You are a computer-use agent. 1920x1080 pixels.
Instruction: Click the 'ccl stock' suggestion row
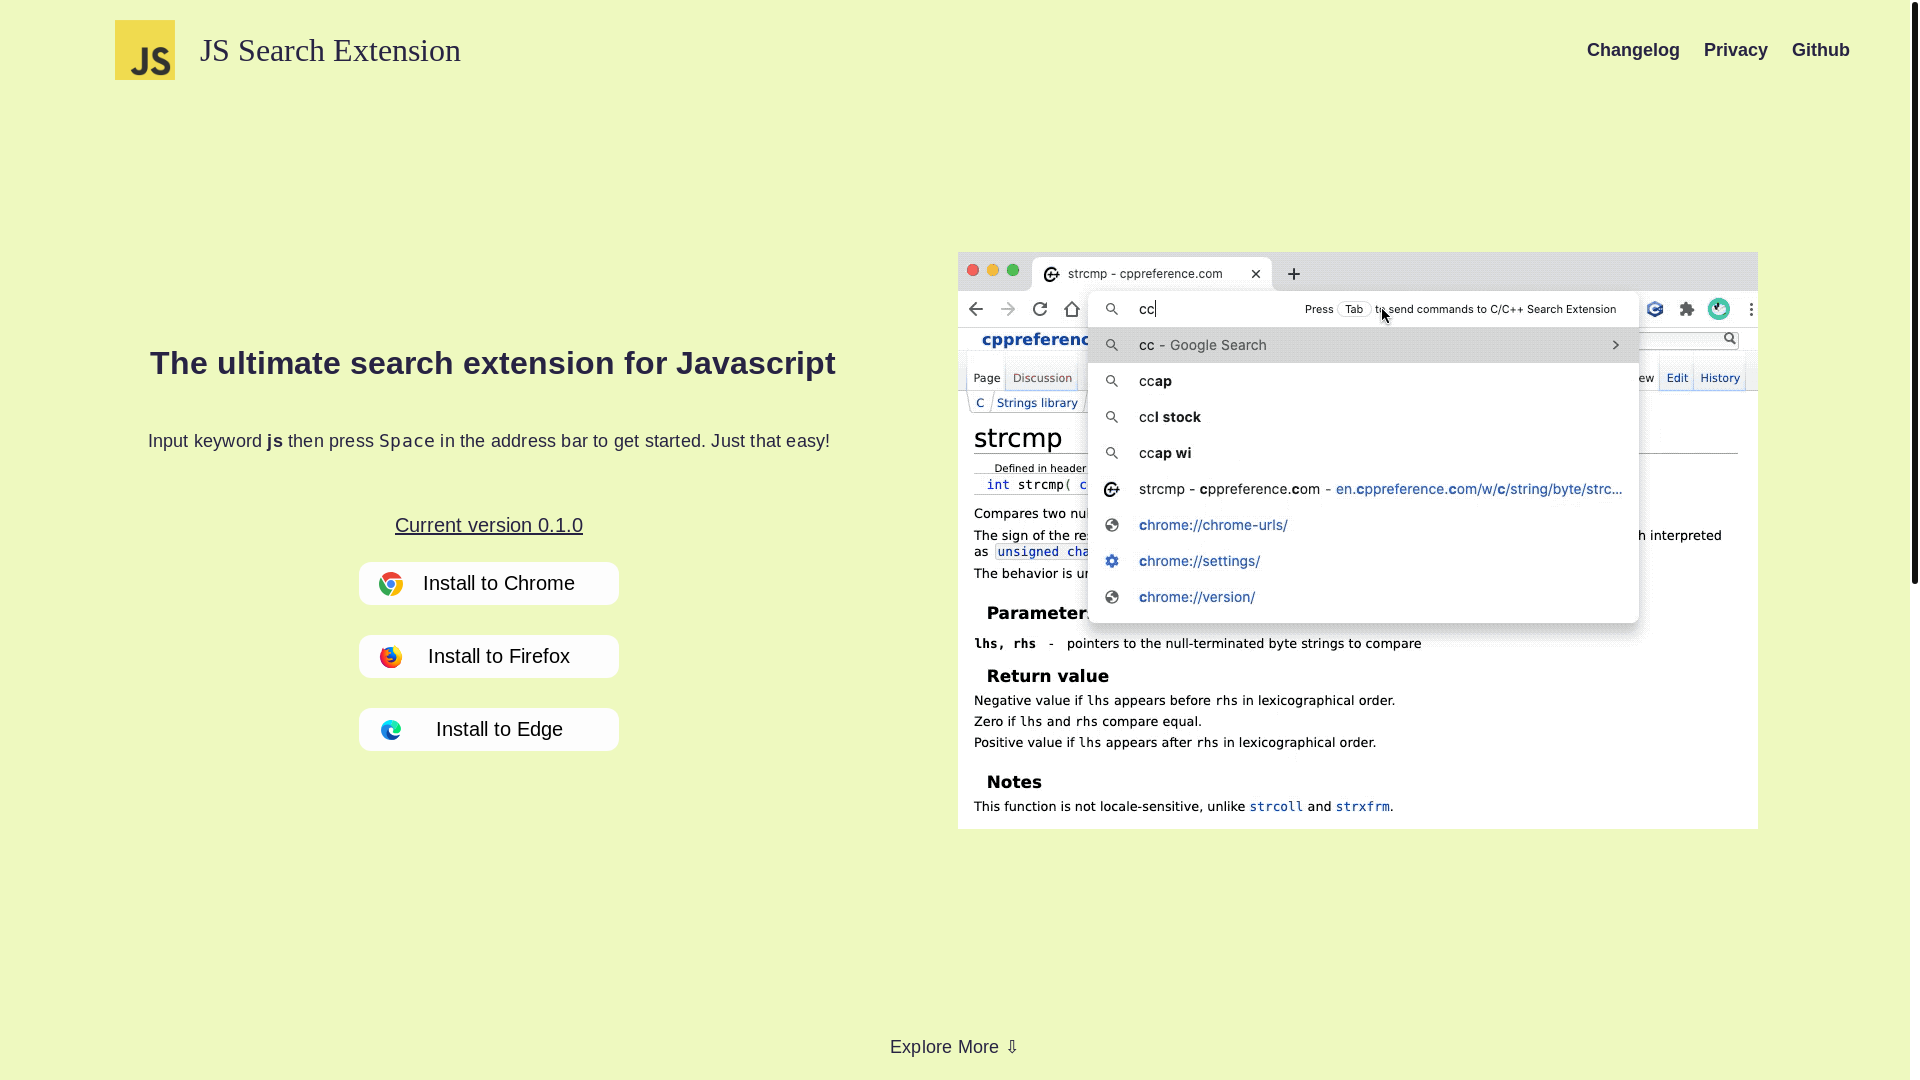1363,417
